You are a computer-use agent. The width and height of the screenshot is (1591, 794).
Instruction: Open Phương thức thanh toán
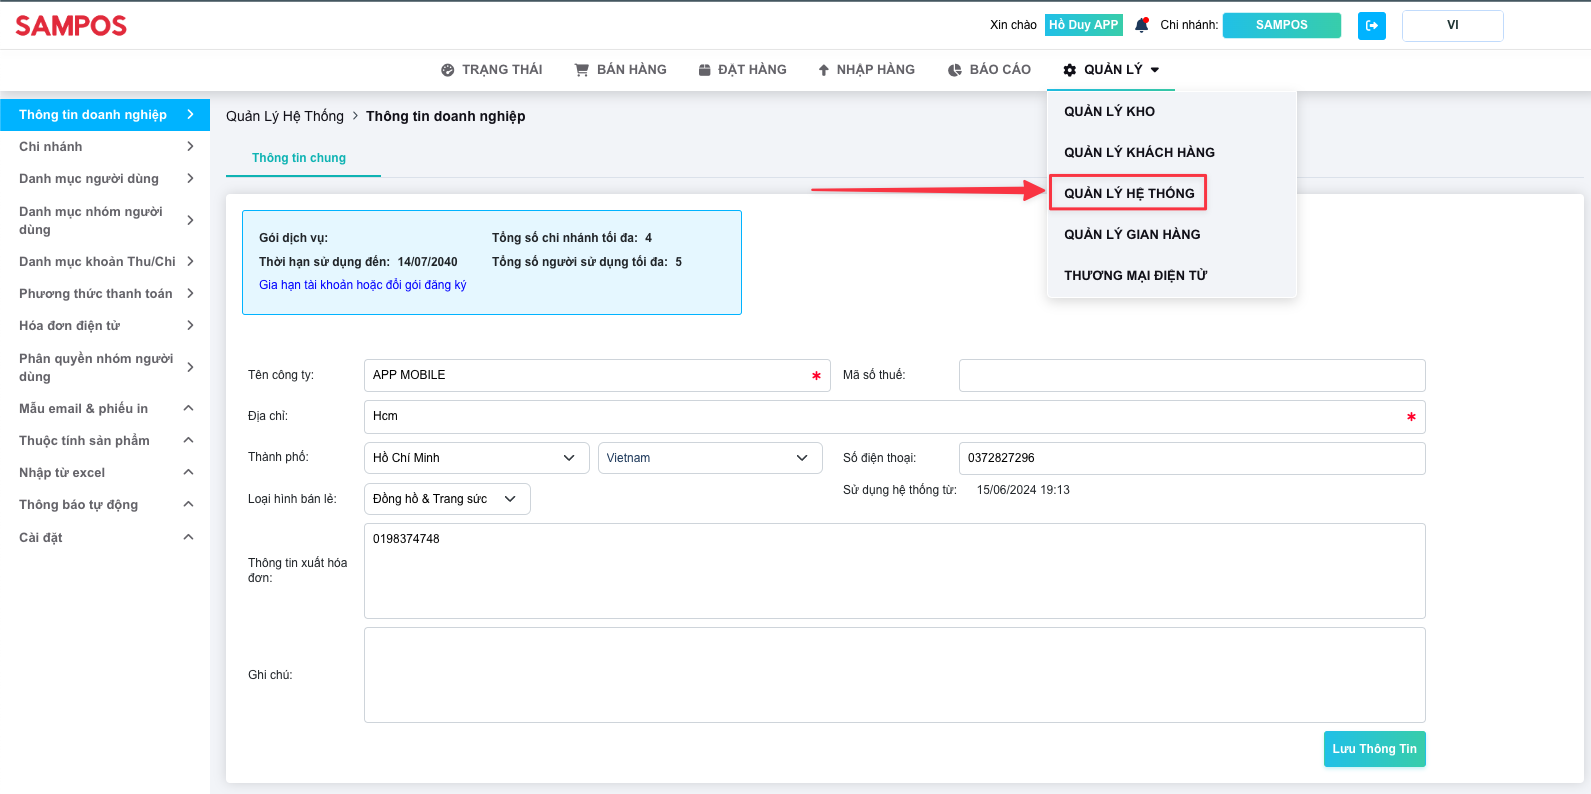[x=105, y=294]
